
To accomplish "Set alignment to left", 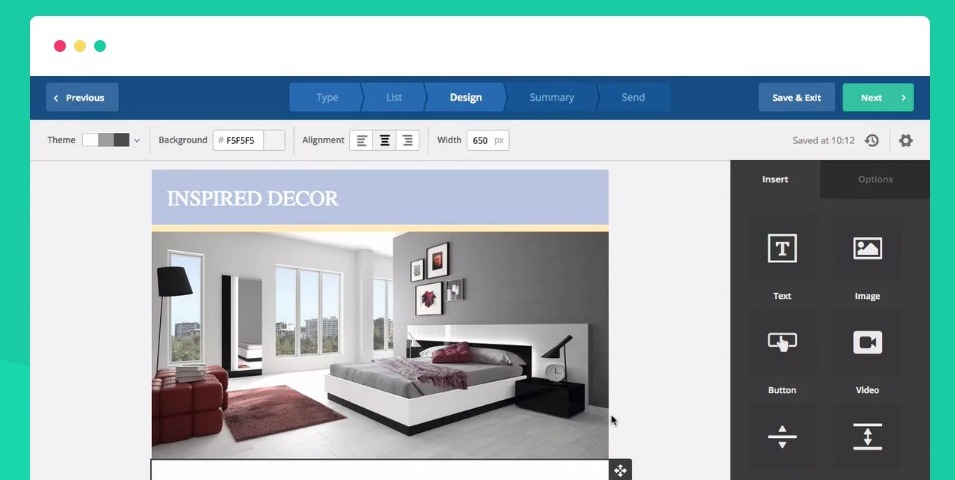I will 361,141.
